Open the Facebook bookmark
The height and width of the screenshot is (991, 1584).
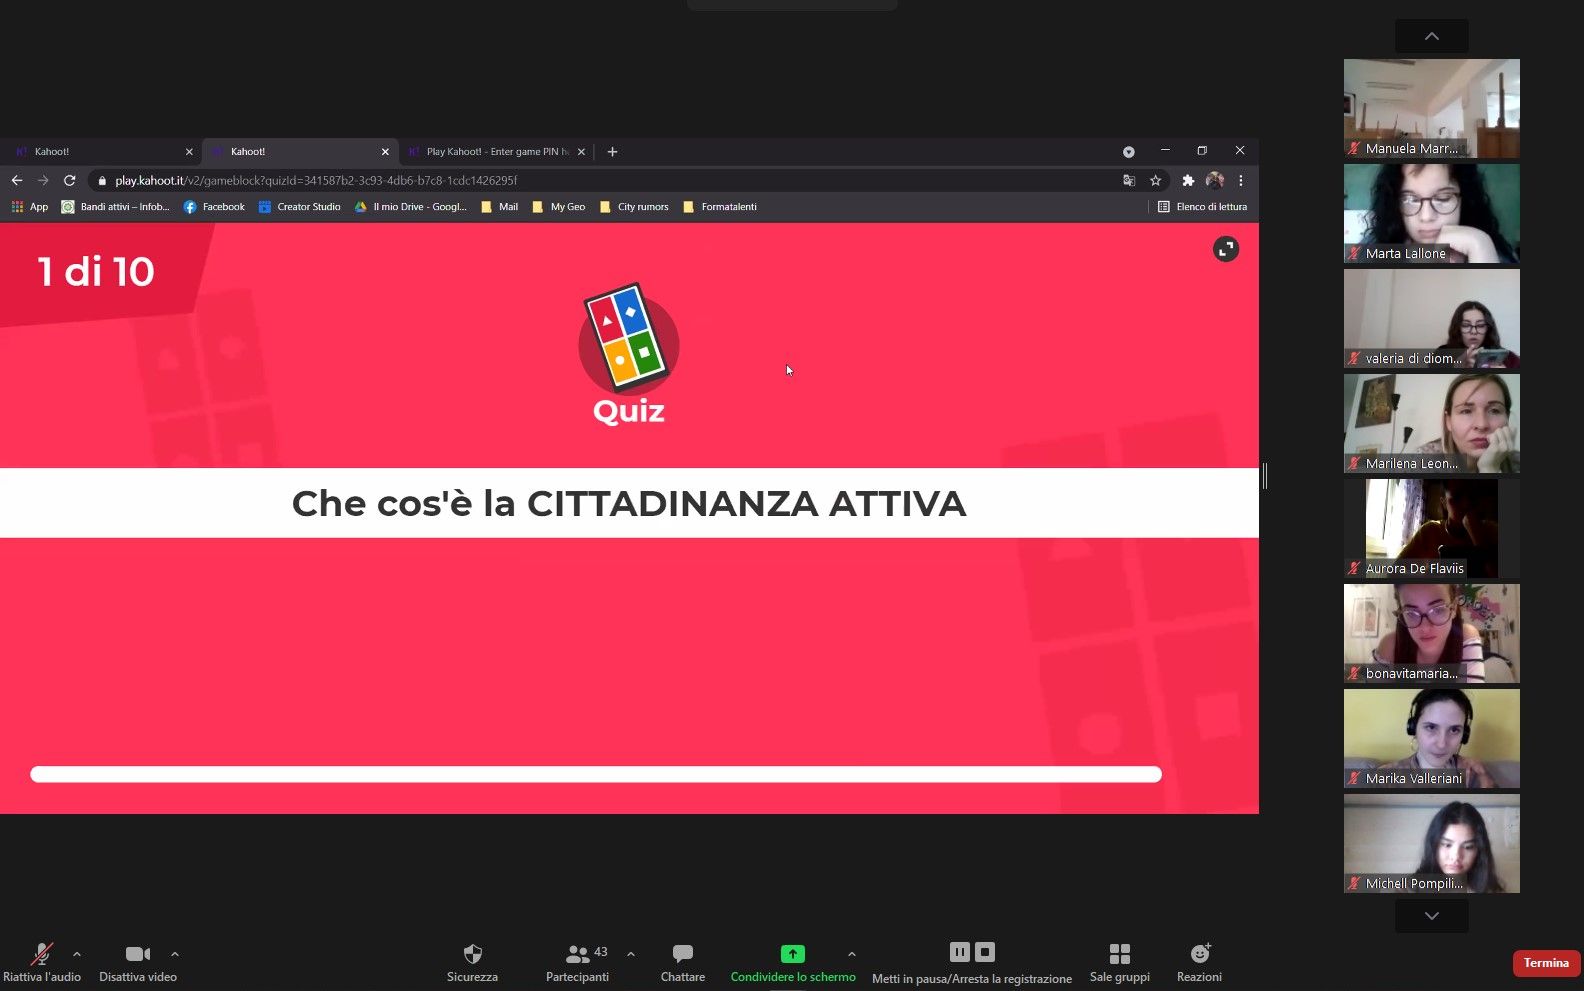click(214, 207)
